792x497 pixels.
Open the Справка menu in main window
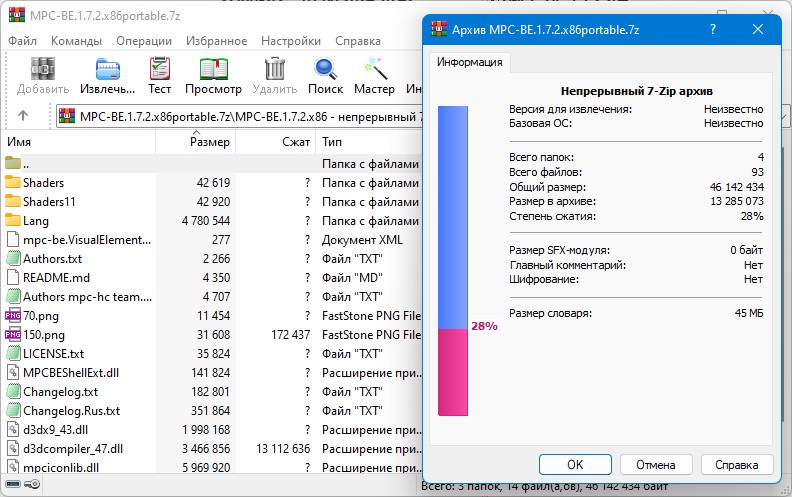[x=358, y=41]
